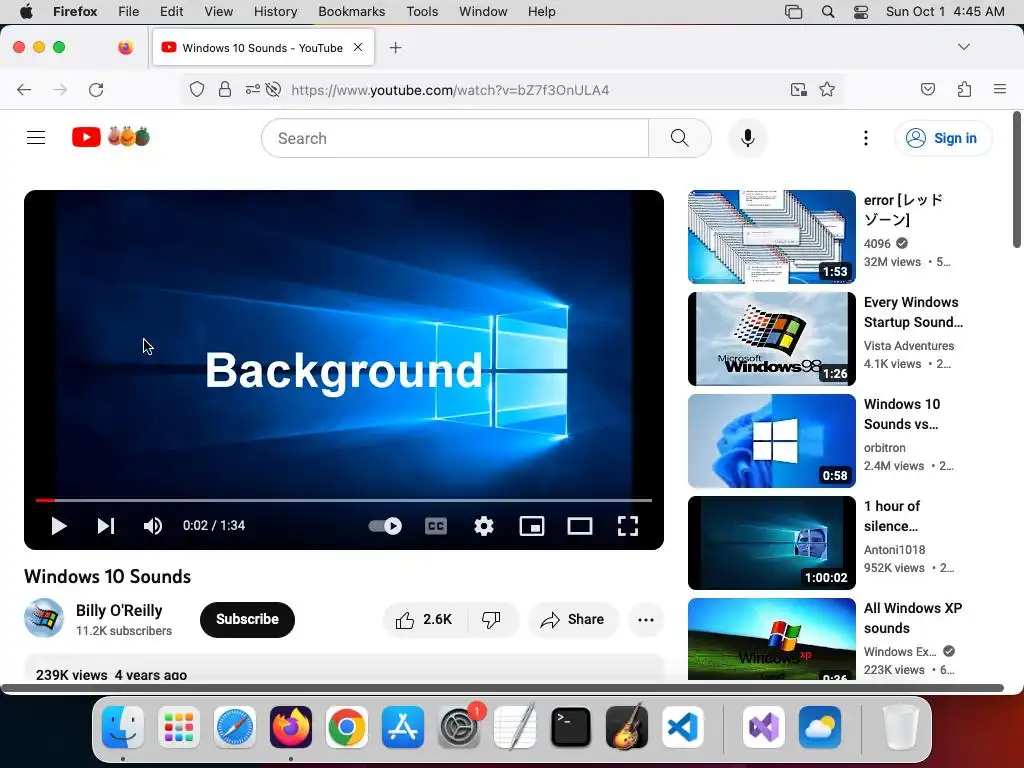Open Firefox extensions puzzle icon
Viewport: 1024px width, 768px height.
click(964, 89)
